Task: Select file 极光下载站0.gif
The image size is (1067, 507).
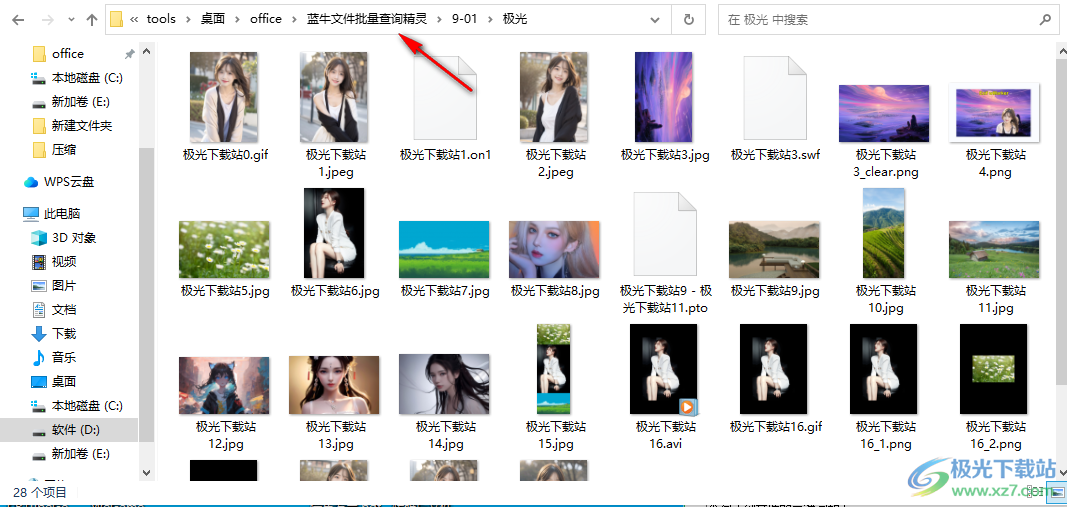Action: click(225, 108)
